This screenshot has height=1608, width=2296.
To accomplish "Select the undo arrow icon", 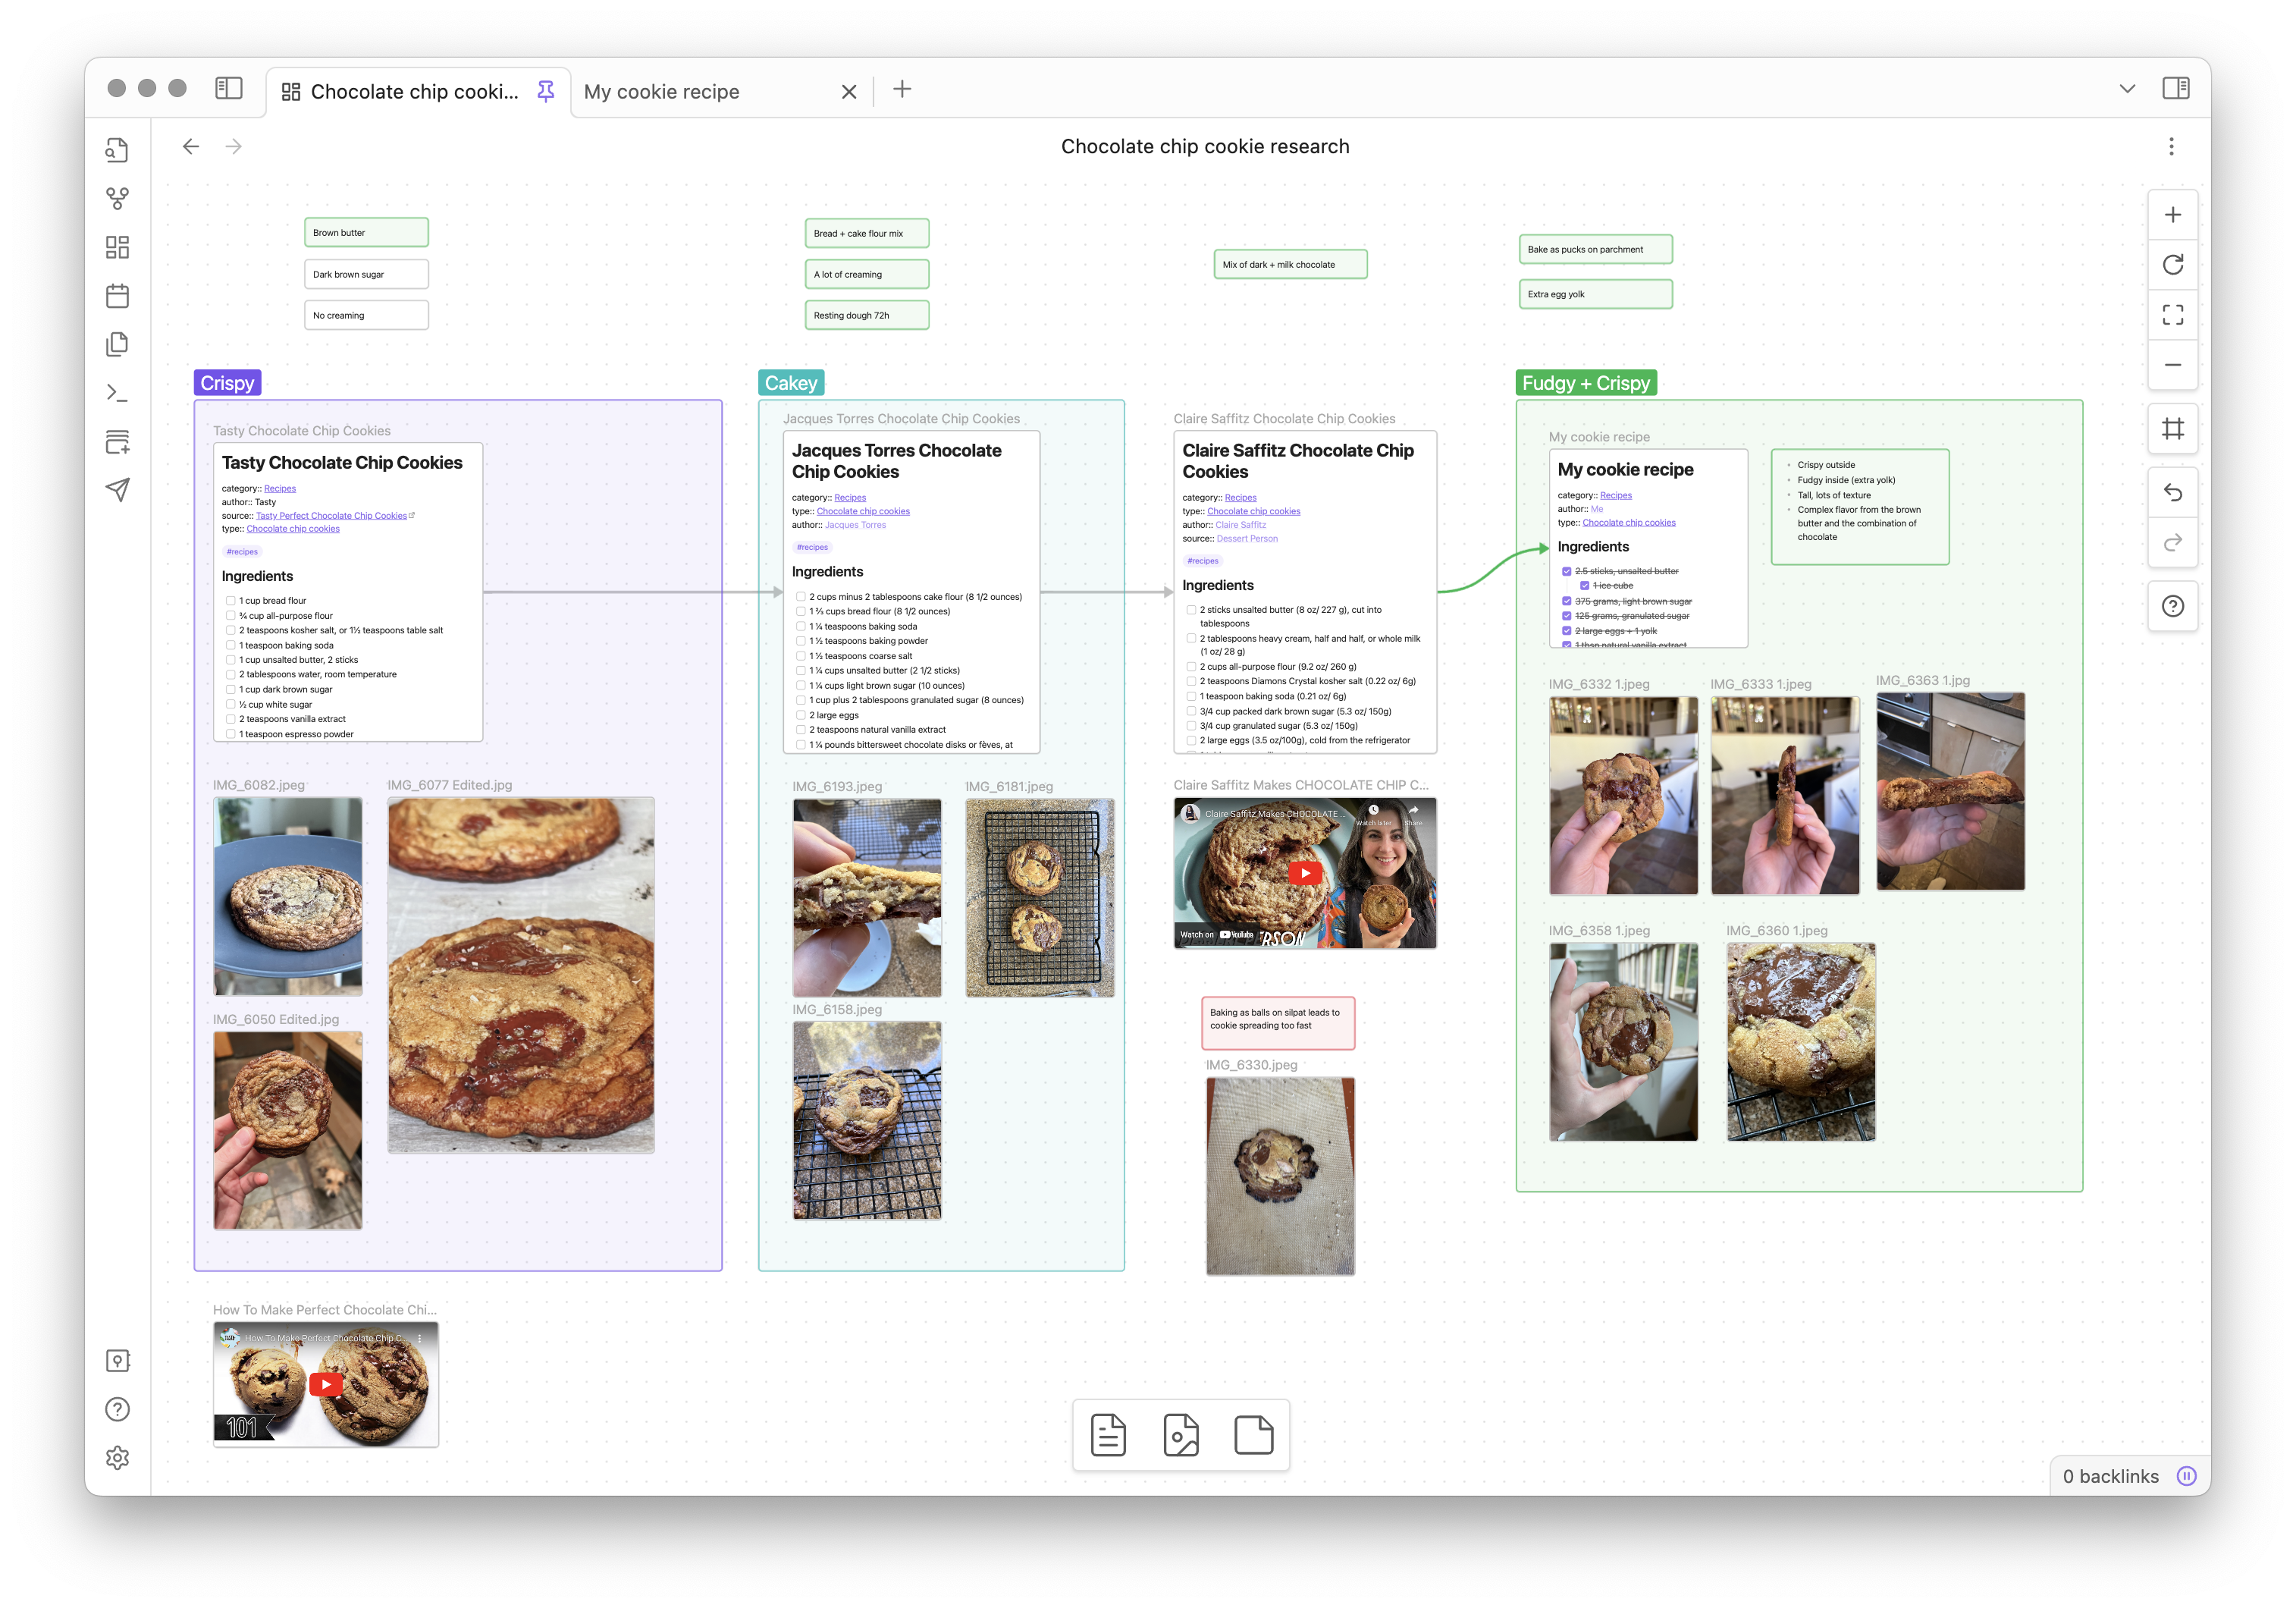I will (2172, 494).
